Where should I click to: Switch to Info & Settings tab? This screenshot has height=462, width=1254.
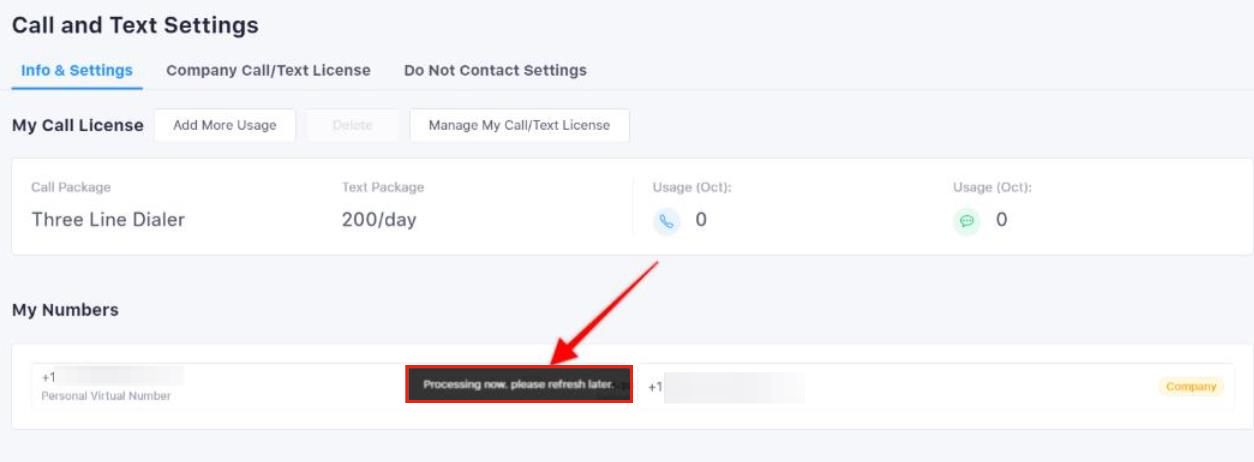tap(77, 71)
